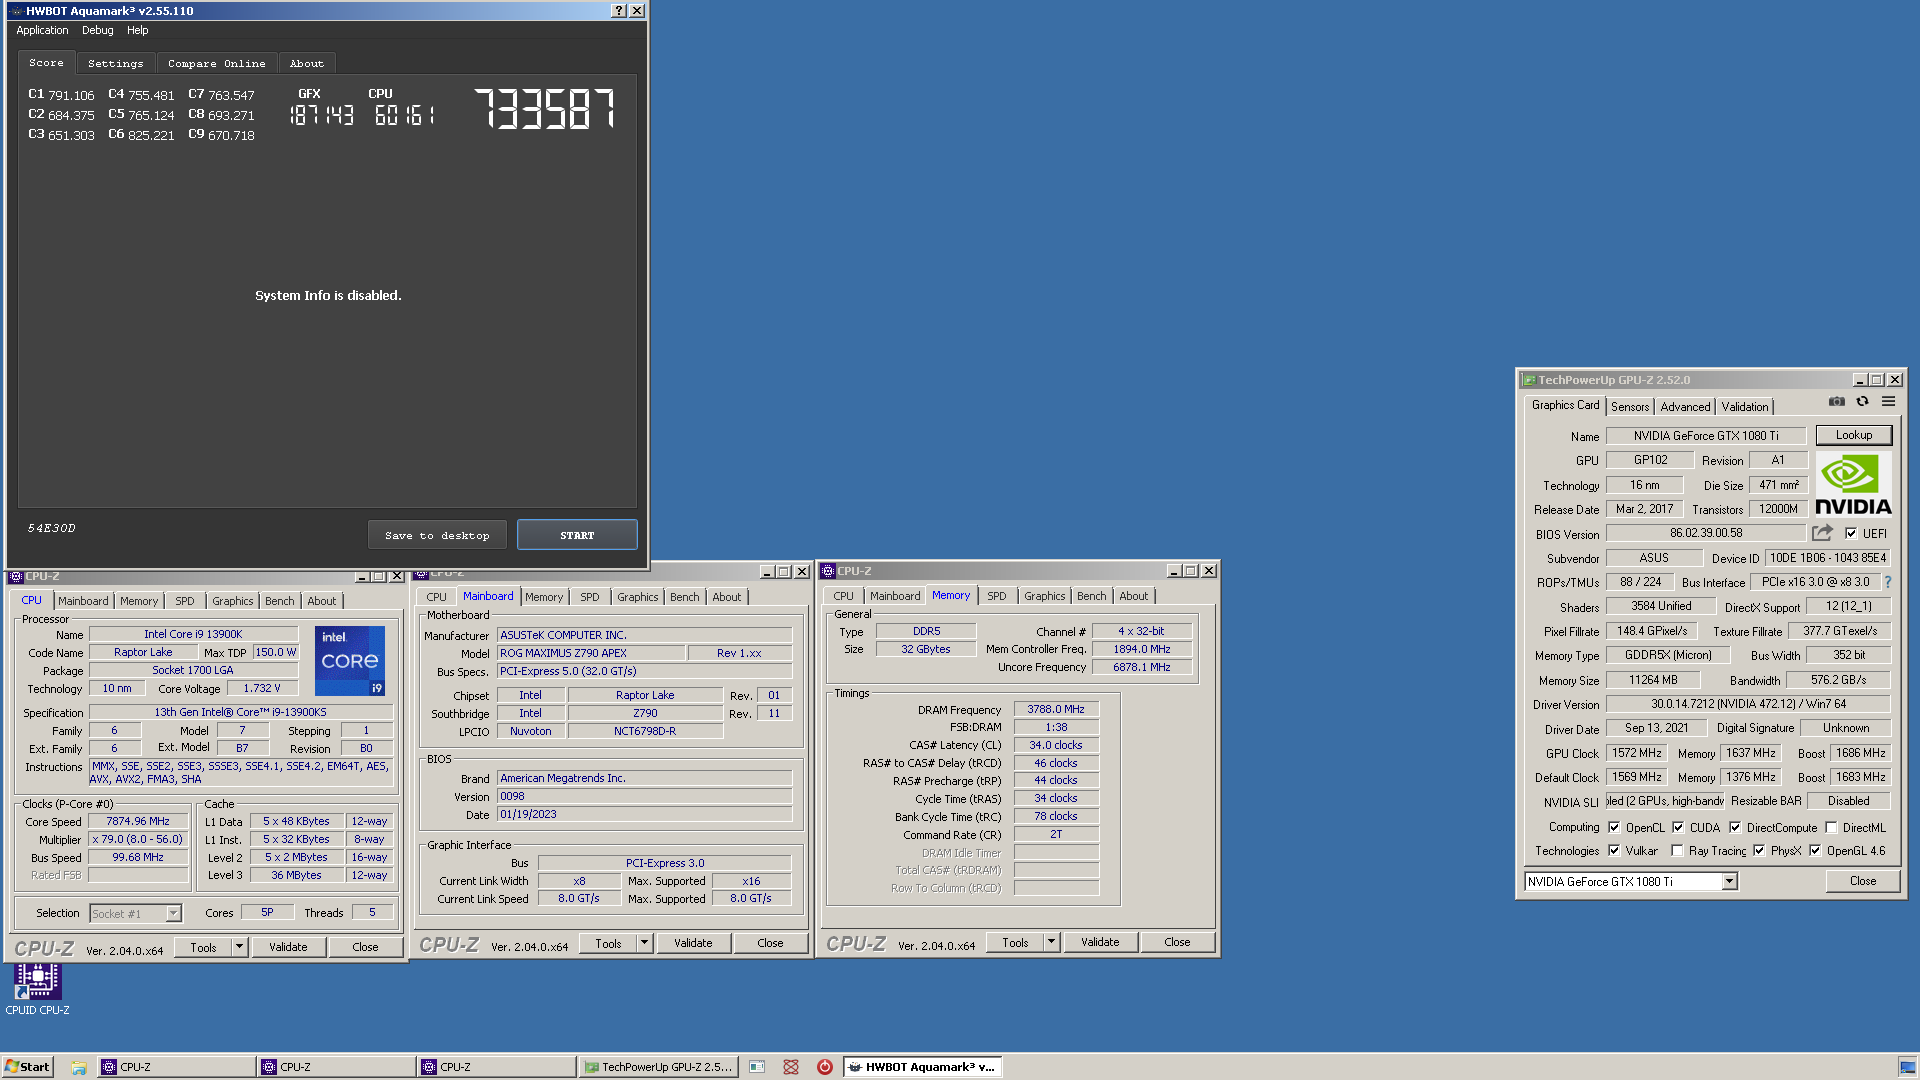Click the GPU-Z title bar app icon
The width and height of the screenshot is (1920, 1080).
[x=1528, y=380]
